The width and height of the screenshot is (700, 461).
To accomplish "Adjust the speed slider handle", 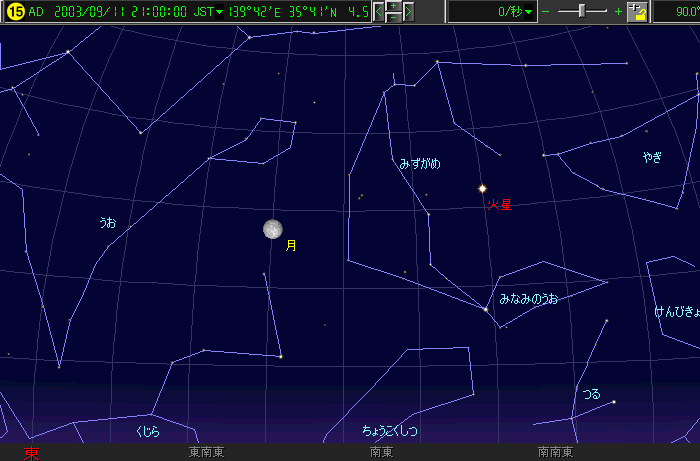I will tap(583, 11).
